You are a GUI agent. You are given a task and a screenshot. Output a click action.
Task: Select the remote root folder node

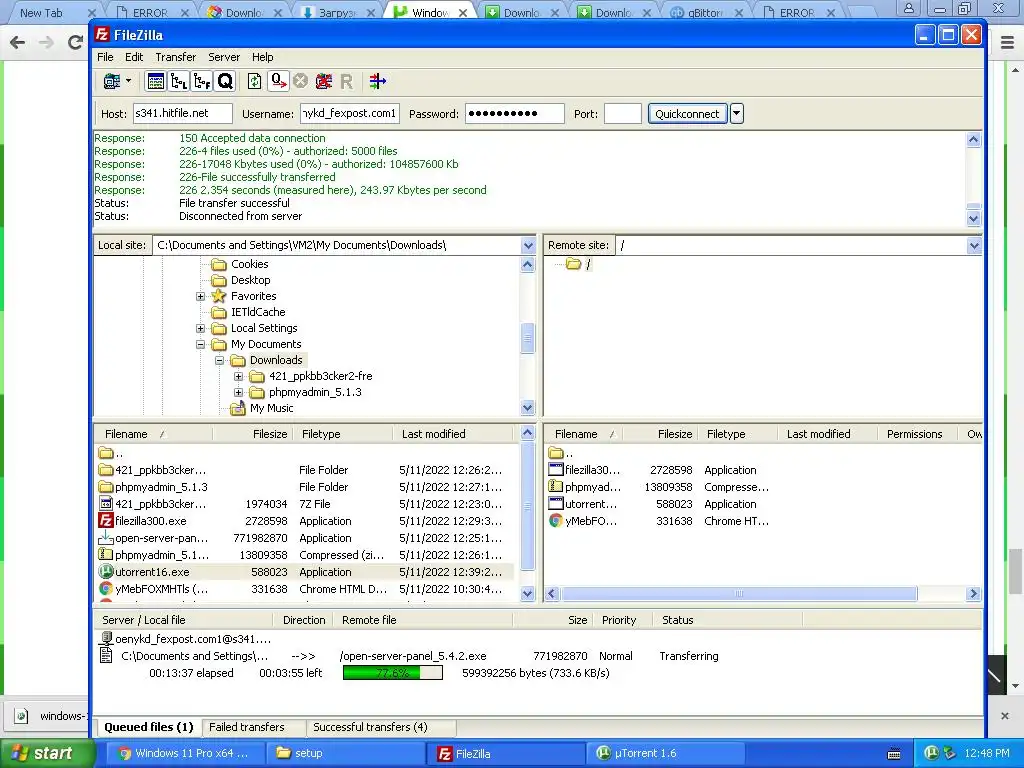588,264
